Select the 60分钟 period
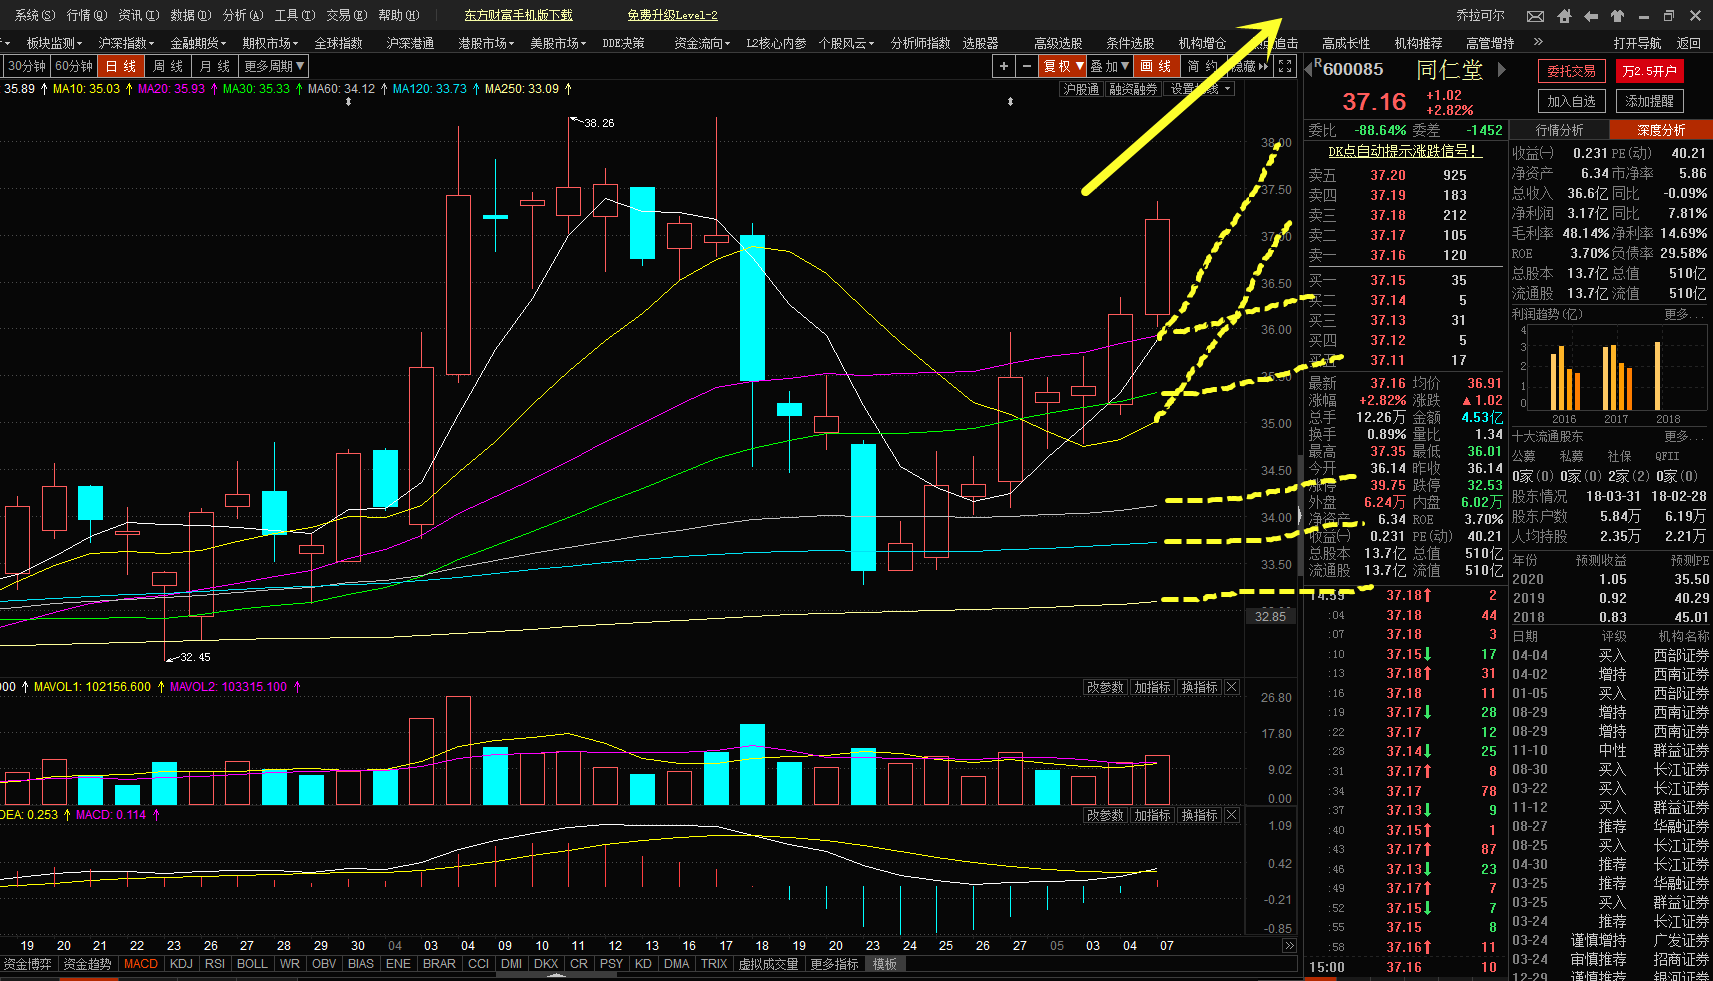This screenshot has width=1713, height=981. click(x=74, y=66)
